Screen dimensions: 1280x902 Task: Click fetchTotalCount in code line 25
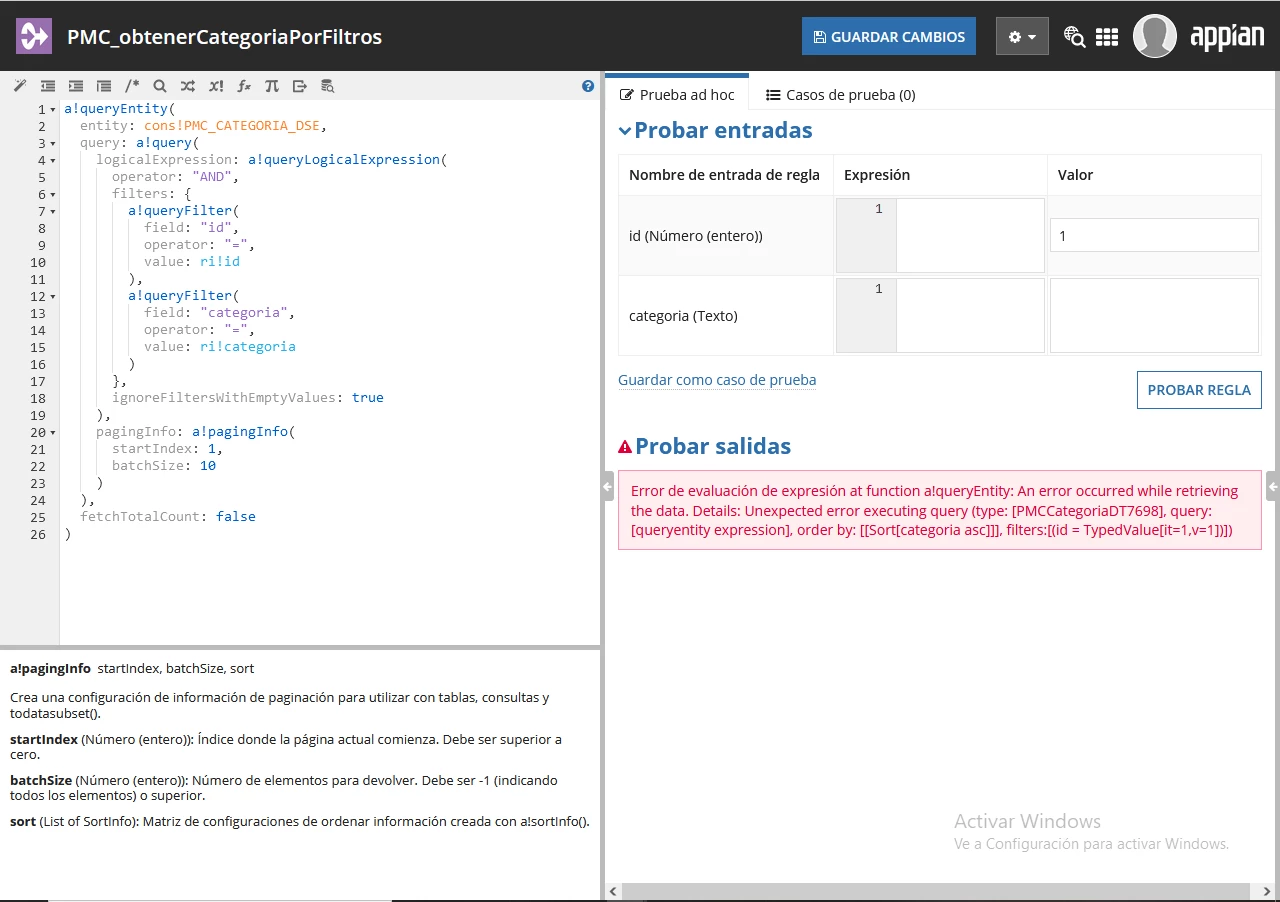[x=140, y=517]
